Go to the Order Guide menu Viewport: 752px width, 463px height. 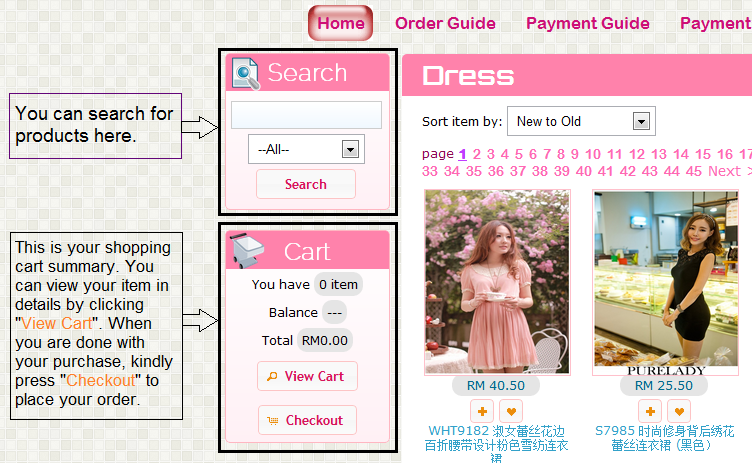[445, 23]
